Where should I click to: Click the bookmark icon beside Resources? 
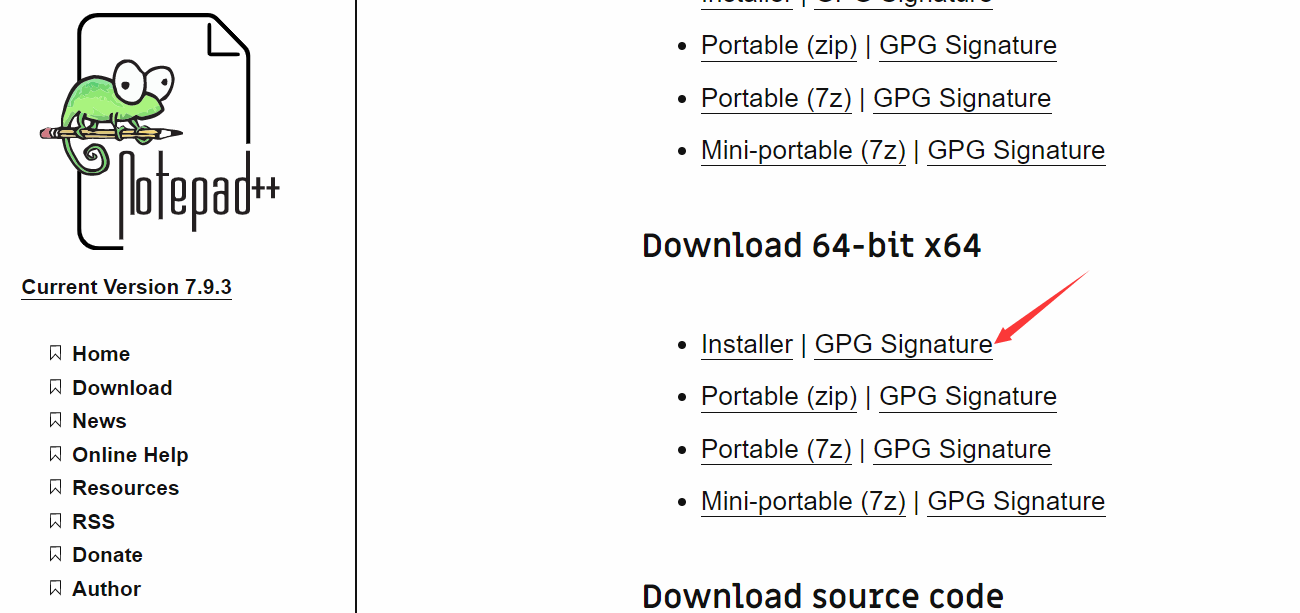coord(55,487)
